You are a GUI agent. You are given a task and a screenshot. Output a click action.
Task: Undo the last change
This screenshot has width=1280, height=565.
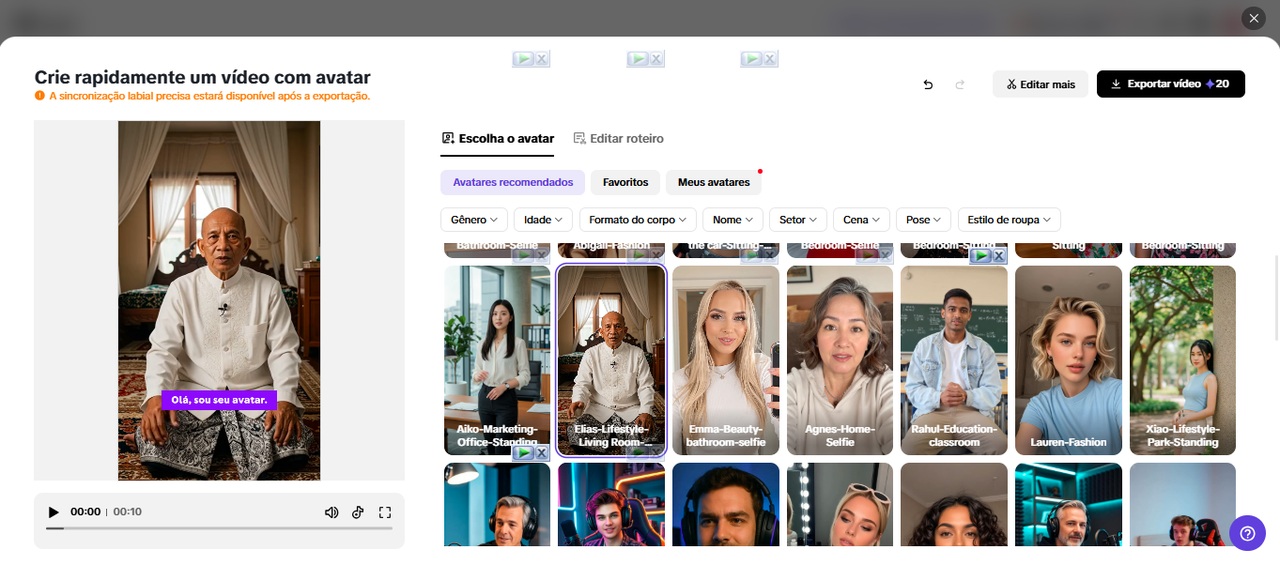(928, 85)
